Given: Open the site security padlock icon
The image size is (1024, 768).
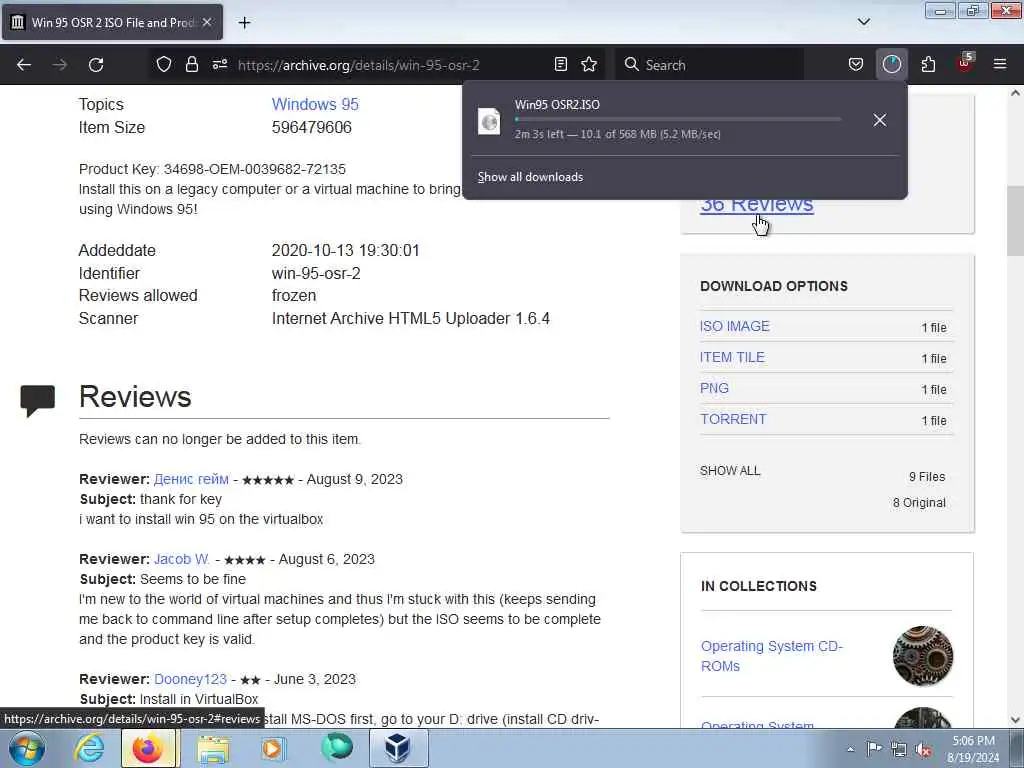Looking at the screenshot, I should pyautogui.click(x=191, y=65).
